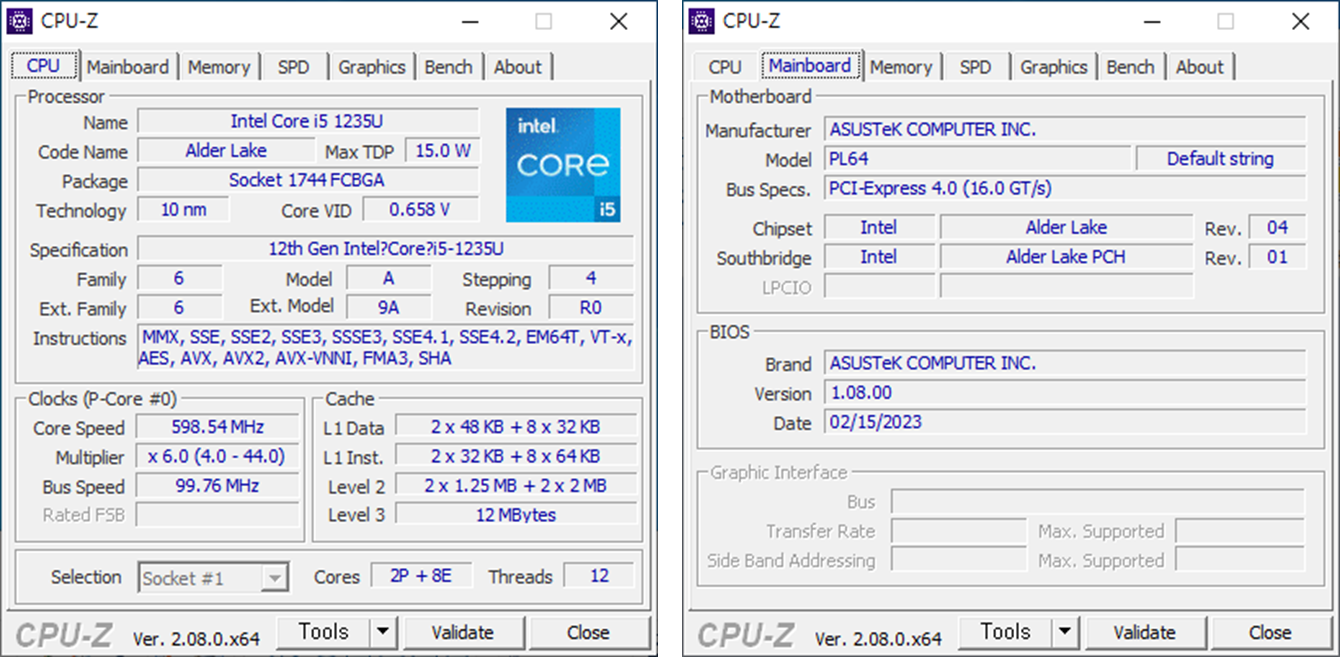Go to the About tab in the left window

(518, 67)
